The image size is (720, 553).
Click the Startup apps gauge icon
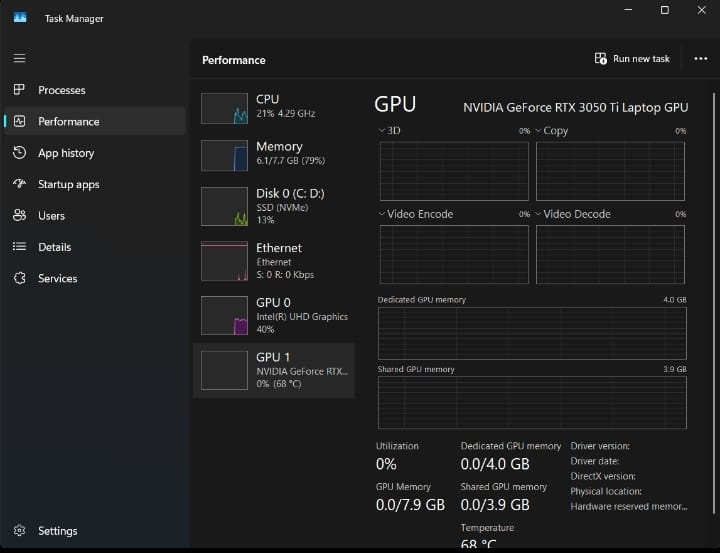[x=19, y=184]
